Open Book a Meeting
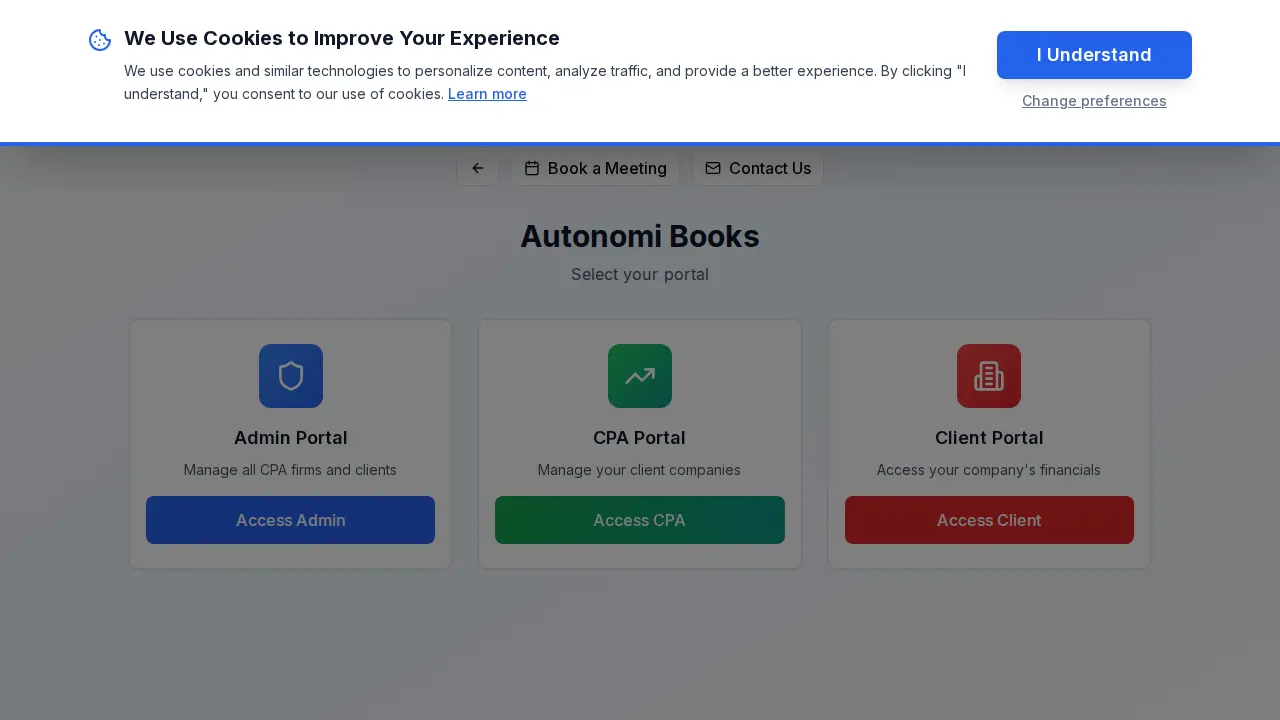 point(595,168)
